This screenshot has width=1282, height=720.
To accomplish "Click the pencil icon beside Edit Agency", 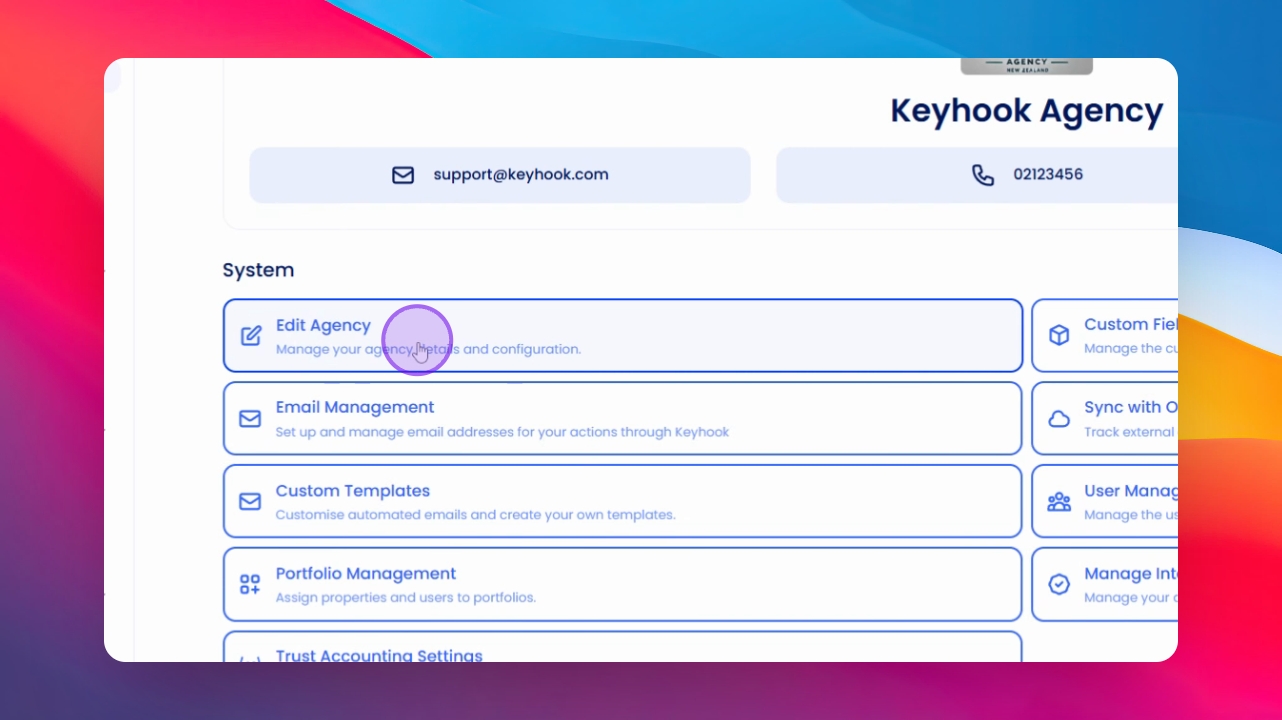I will click(x=251, y=335).
